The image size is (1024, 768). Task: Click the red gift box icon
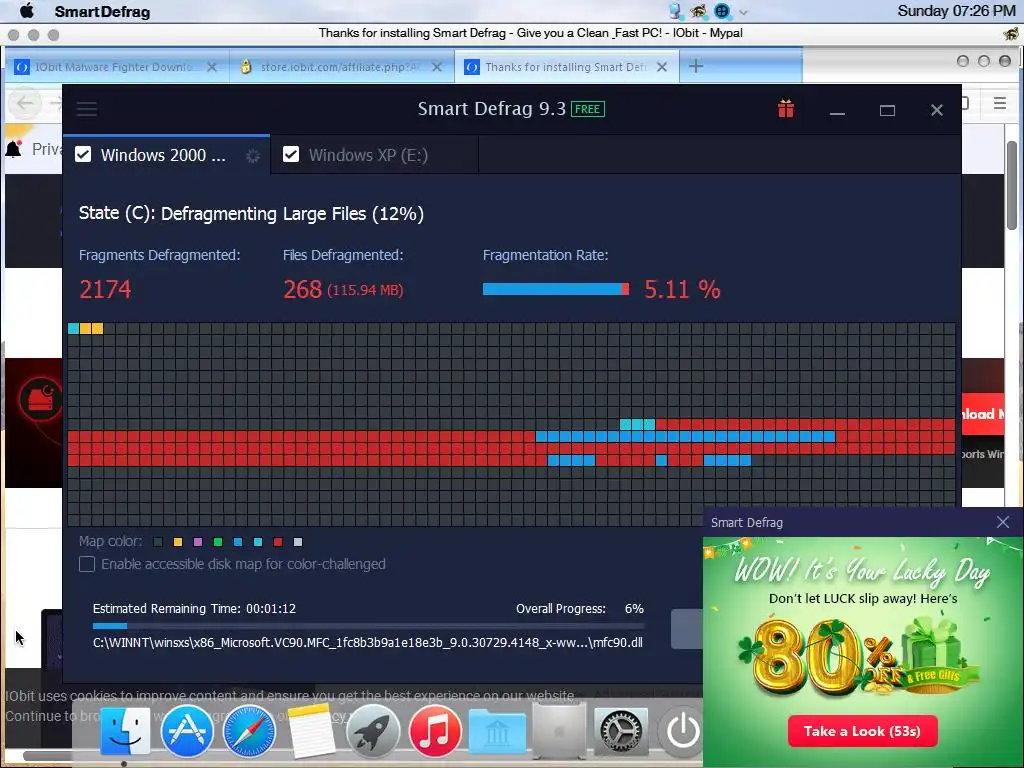pyautogui.click(x=786, y=108)
